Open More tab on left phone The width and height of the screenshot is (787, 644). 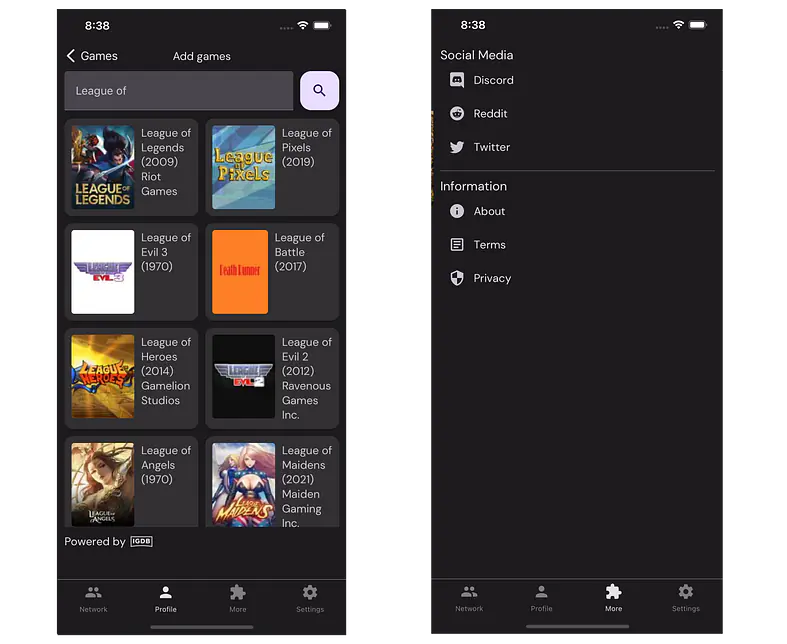click(238, 599)
